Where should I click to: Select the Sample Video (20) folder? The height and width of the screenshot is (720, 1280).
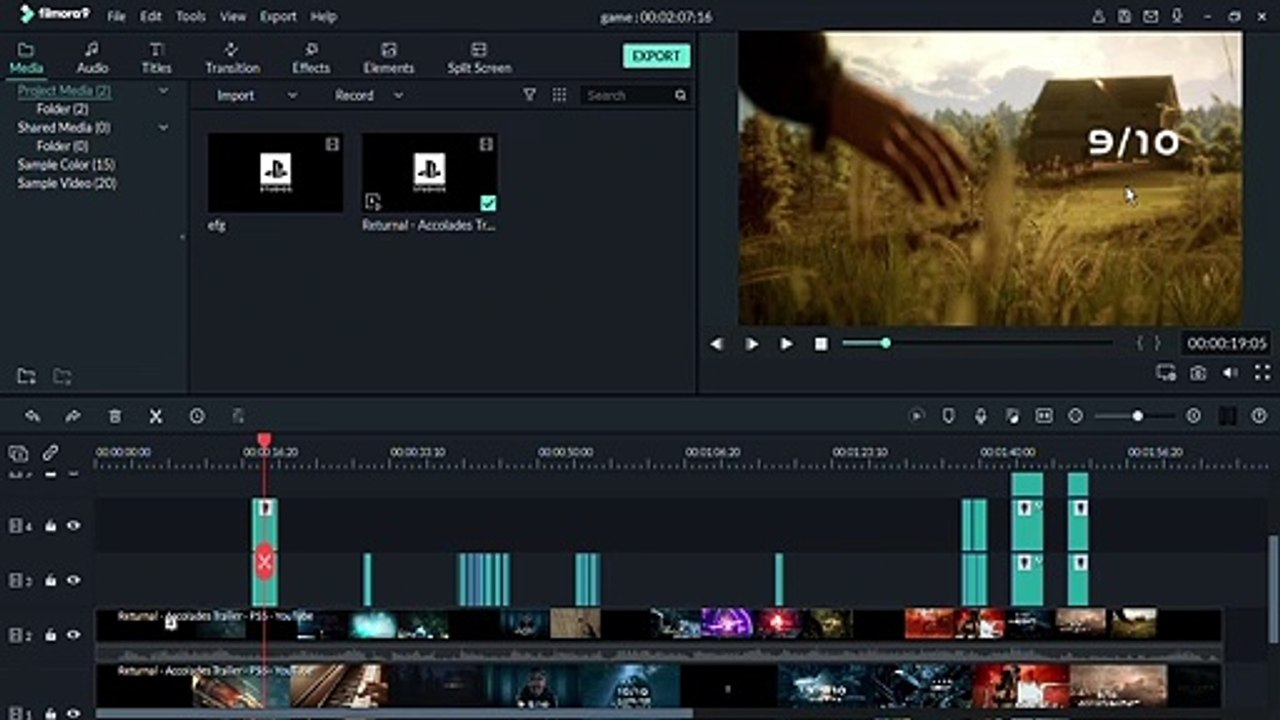[67, 184]
